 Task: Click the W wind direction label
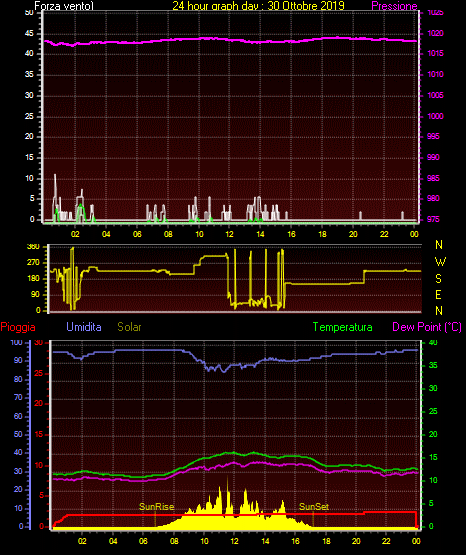[440, 262]
